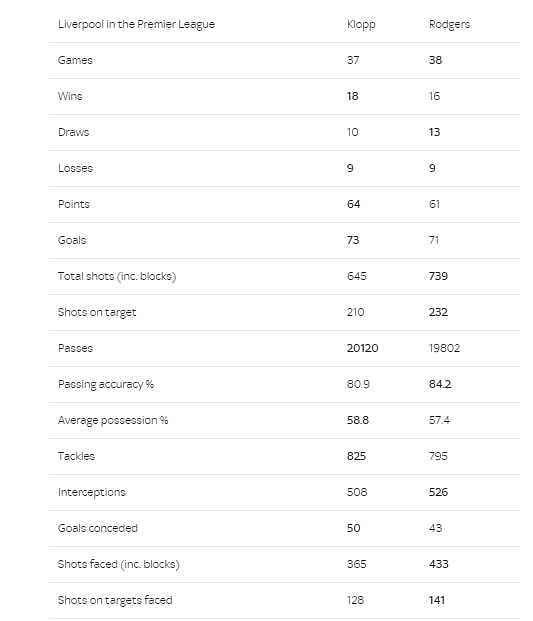Viewport: 533px width, 621px height.
Task: Click Rodgers' passes value 19802
Action: pyautogui.click(x=444, y=348)
